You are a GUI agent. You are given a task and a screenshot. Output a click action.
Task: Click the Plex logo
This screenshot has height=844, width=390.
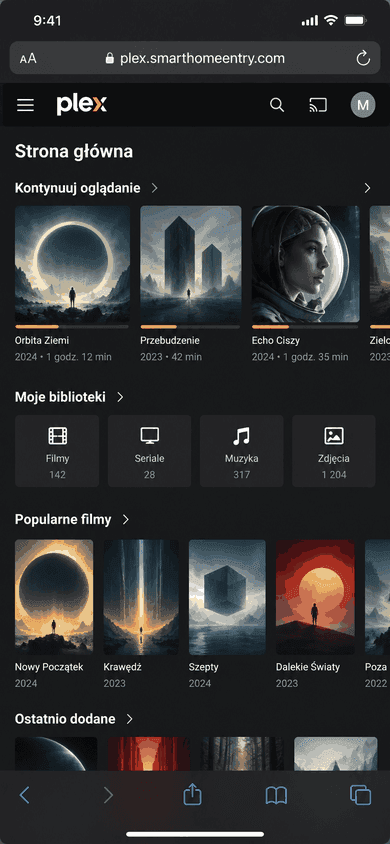click(x=81, y=104)
